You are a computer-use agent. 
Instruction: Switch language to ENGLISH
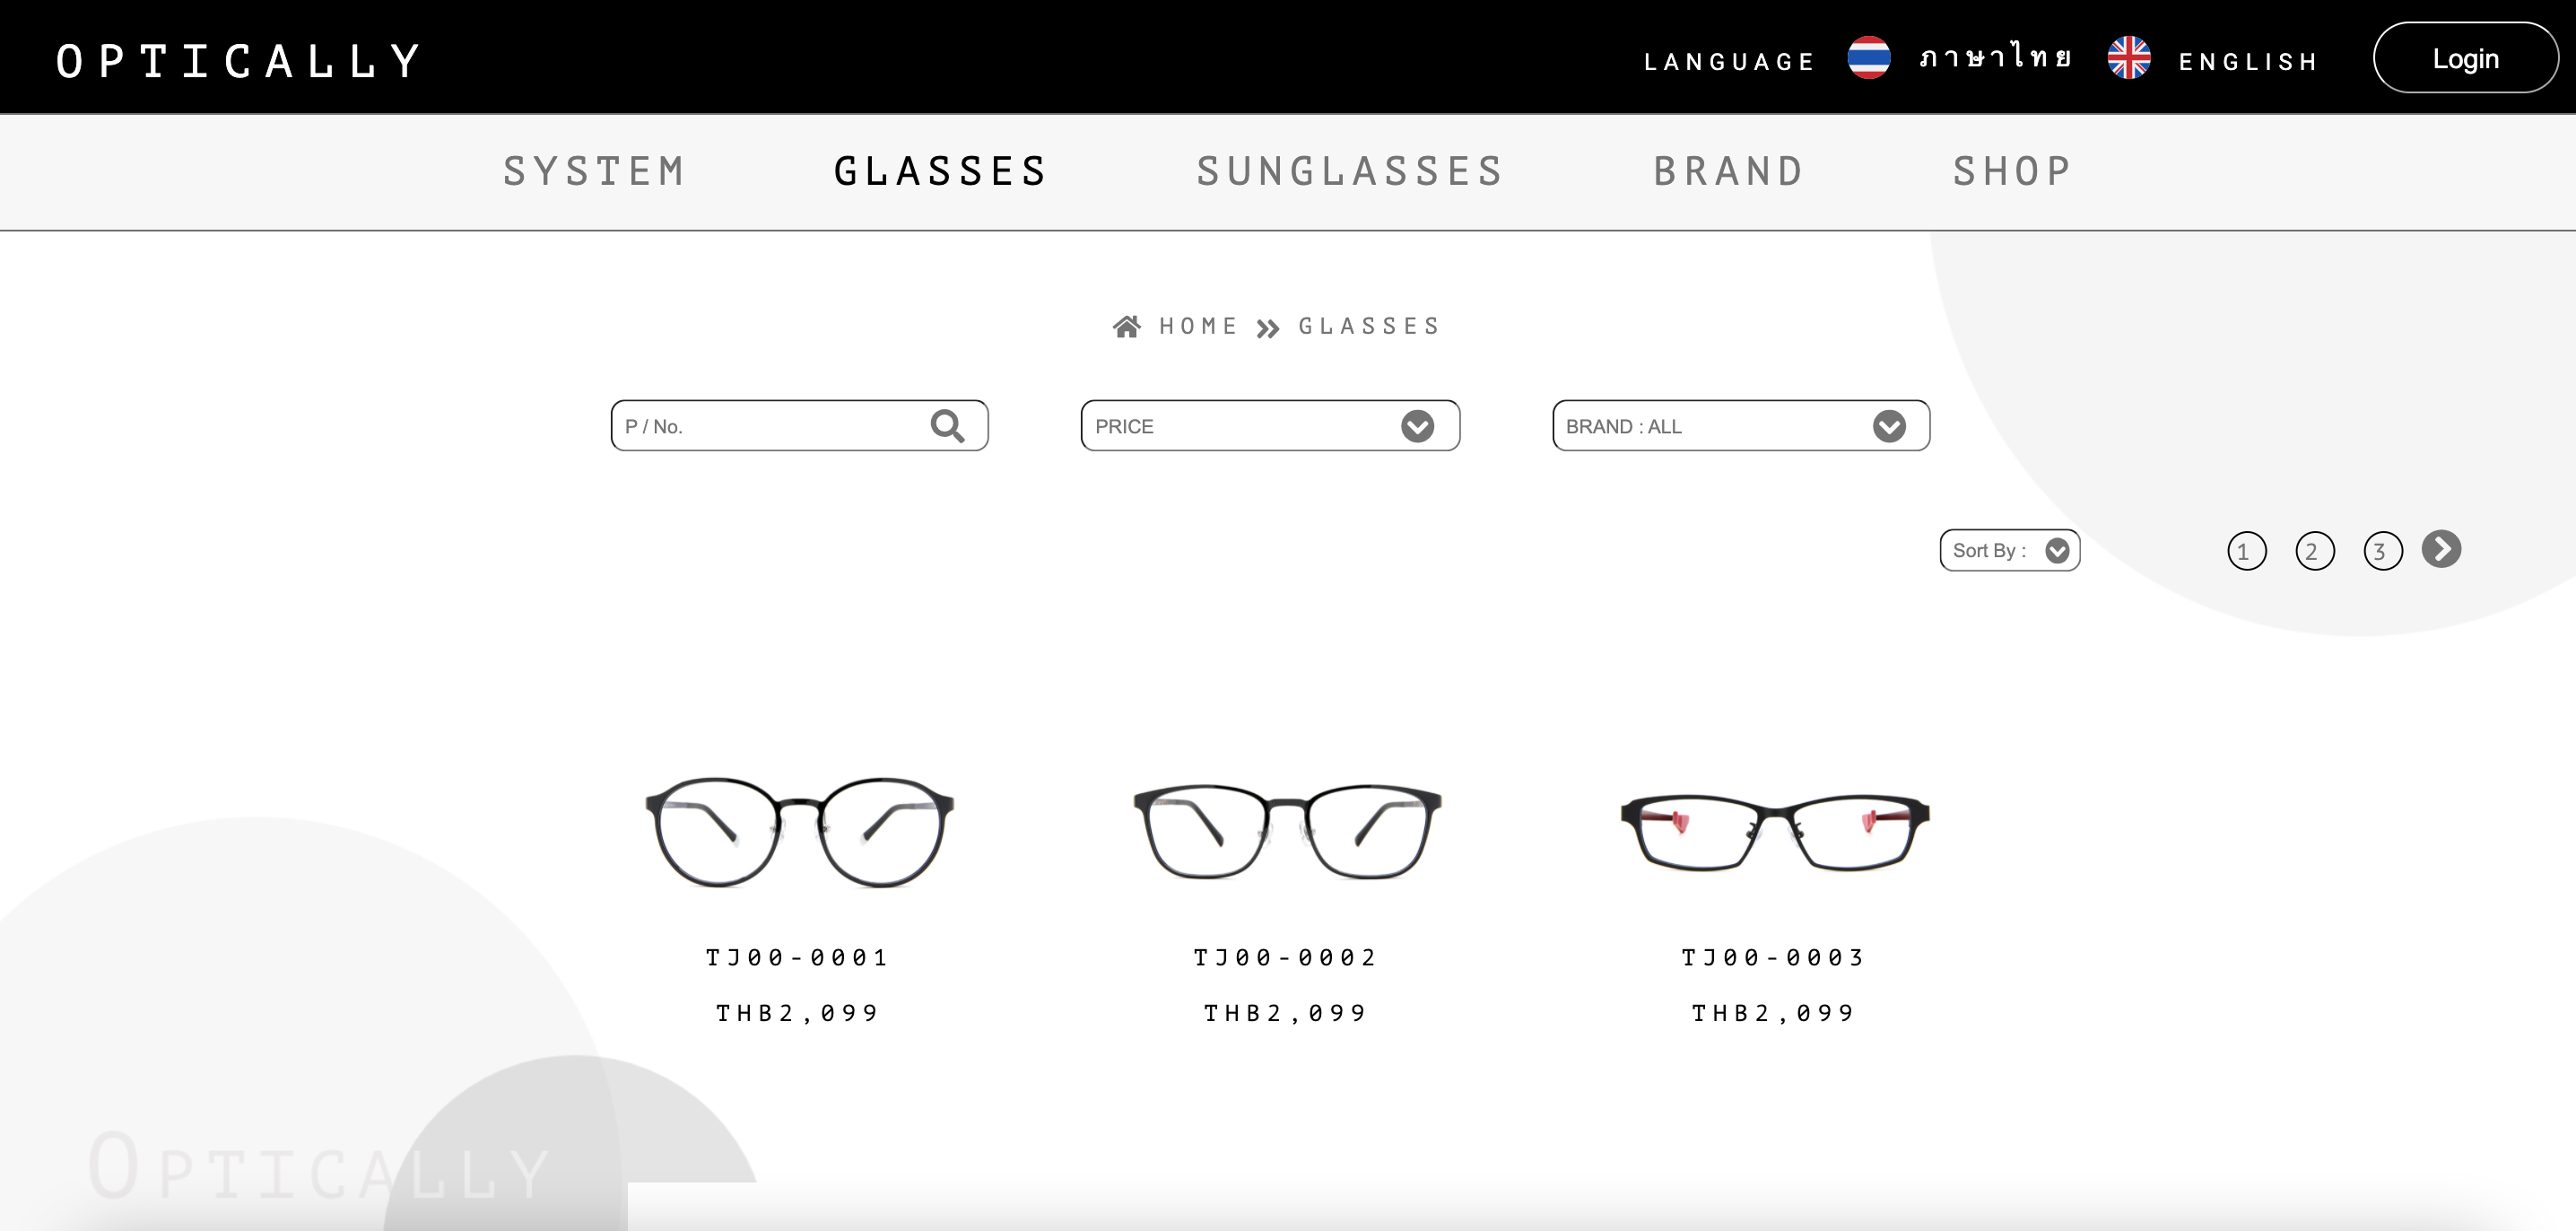tap(2248, 62)
